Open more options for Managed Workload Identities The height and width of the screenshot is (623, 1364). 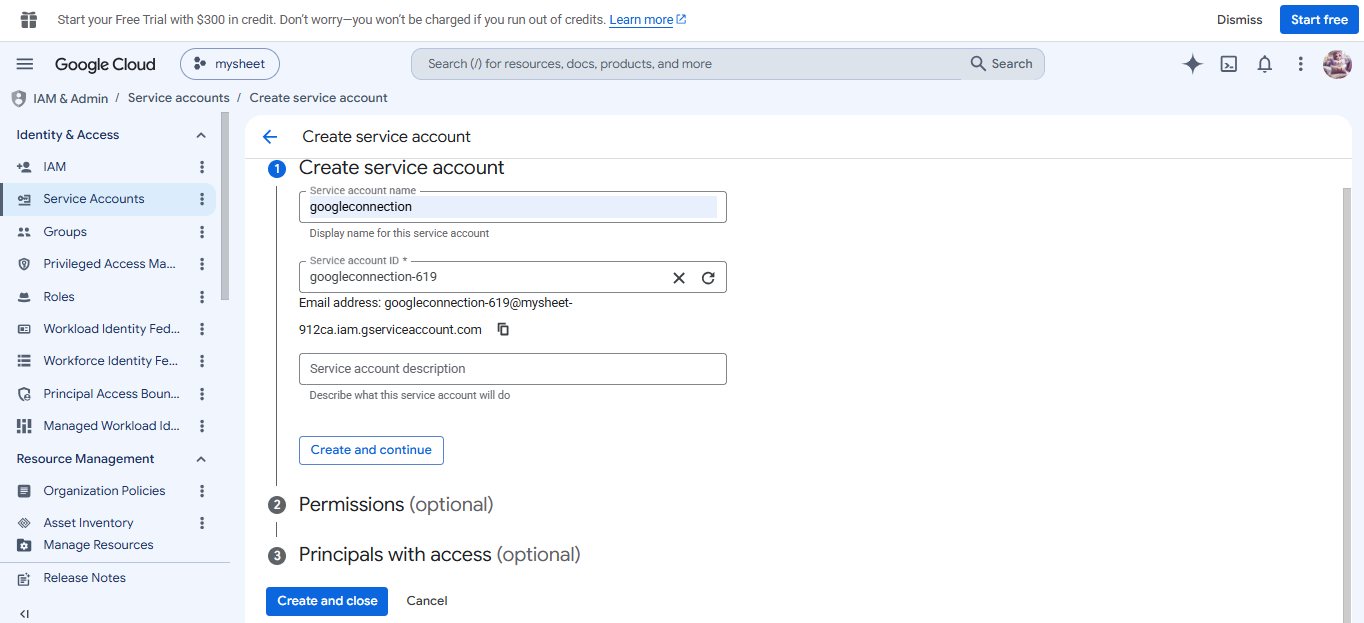(202, 426)
